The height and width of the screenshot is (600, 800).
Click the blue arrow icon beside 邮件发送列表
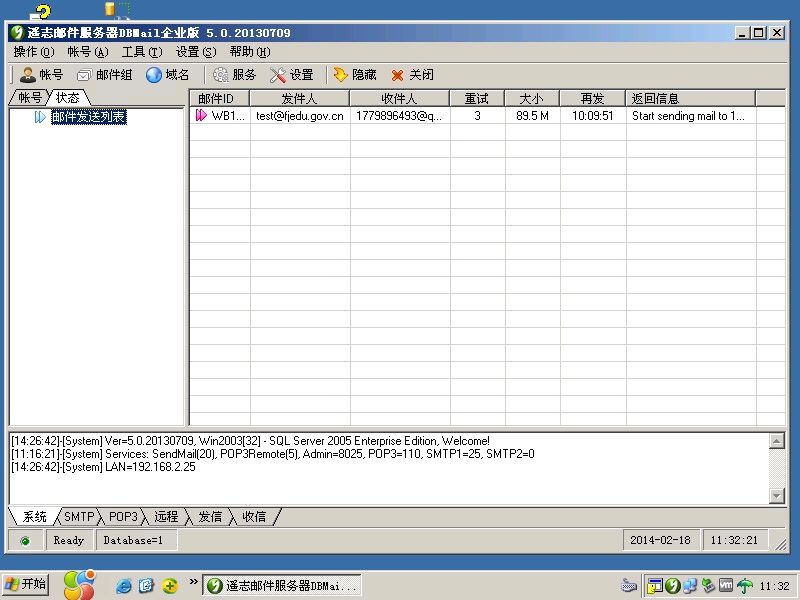(x=40, y=117)
